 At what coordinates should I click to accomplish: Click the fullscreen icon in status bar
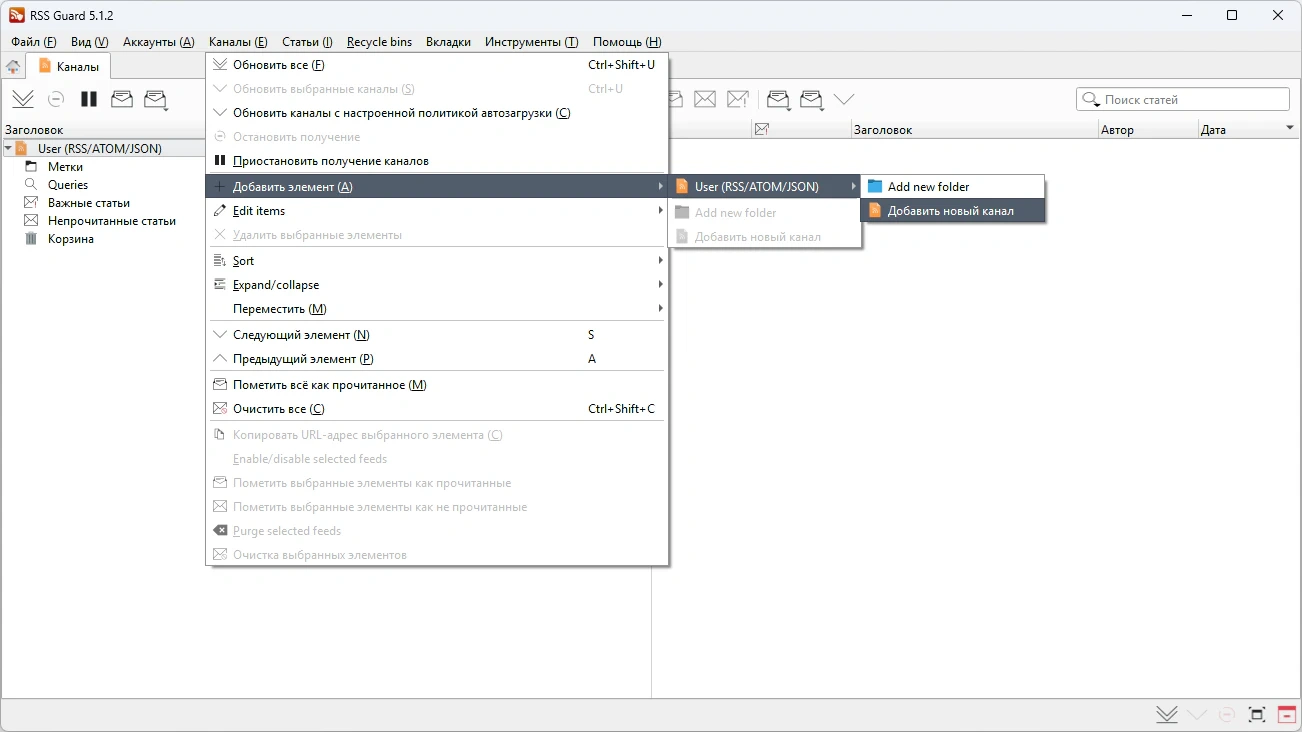pos(1257,714)
